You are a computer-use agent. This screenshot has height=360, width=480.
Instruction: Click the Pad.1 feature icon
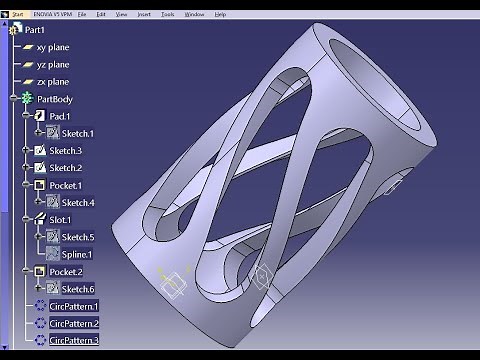click(40, 116)
